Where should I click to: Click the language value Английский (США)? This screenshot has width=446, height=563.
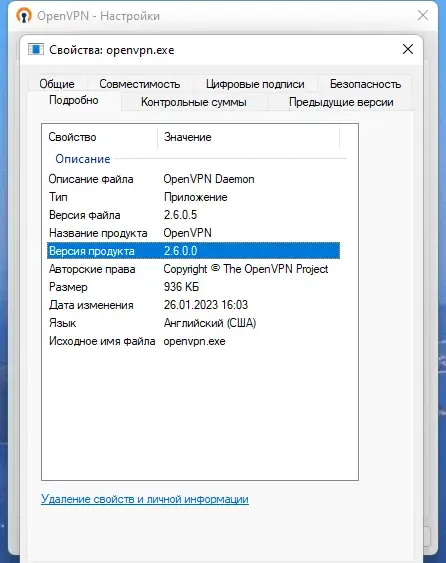click(x=210, y=323)
